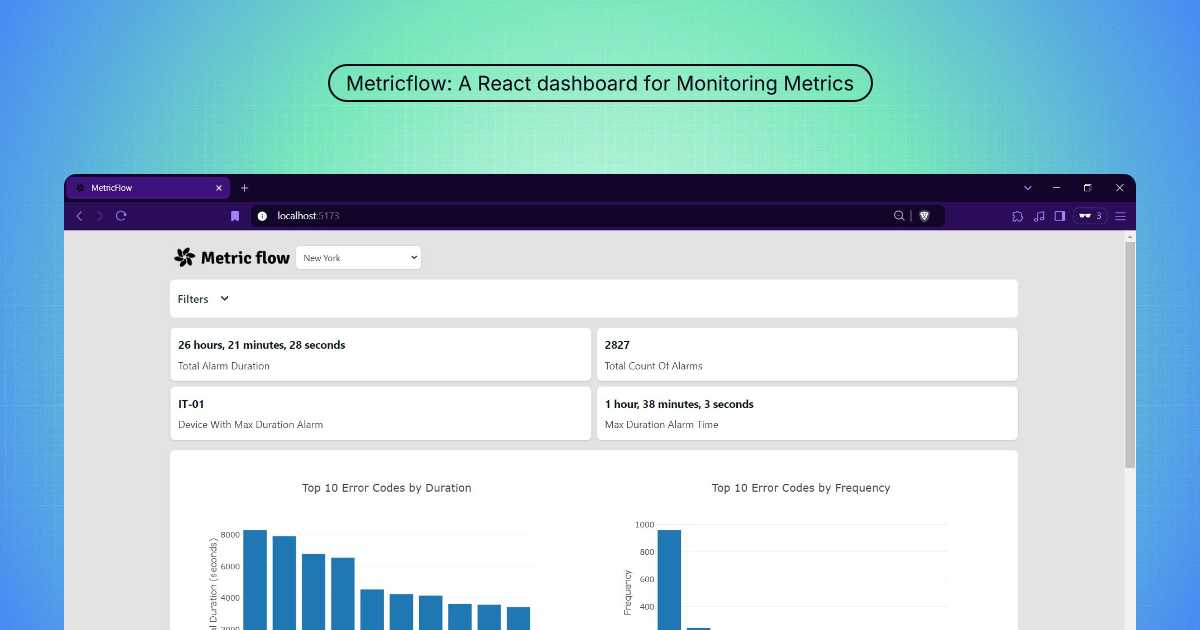Open a new tab with the plus button
Screen dimensions: 1200x630
(244, 188)
